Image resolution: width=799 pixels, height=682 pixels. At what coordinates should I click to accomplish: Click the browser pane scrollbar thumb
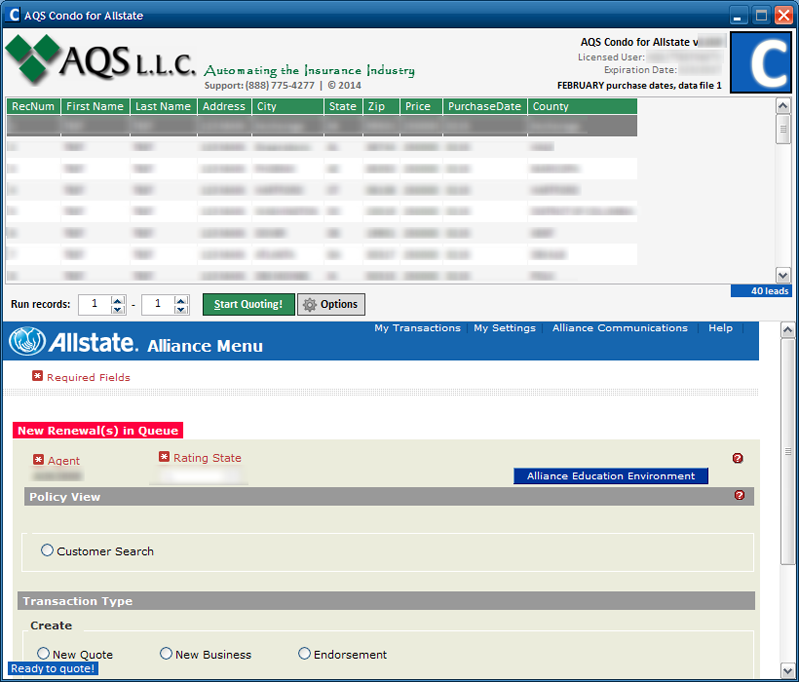click(x=788, y=452)
